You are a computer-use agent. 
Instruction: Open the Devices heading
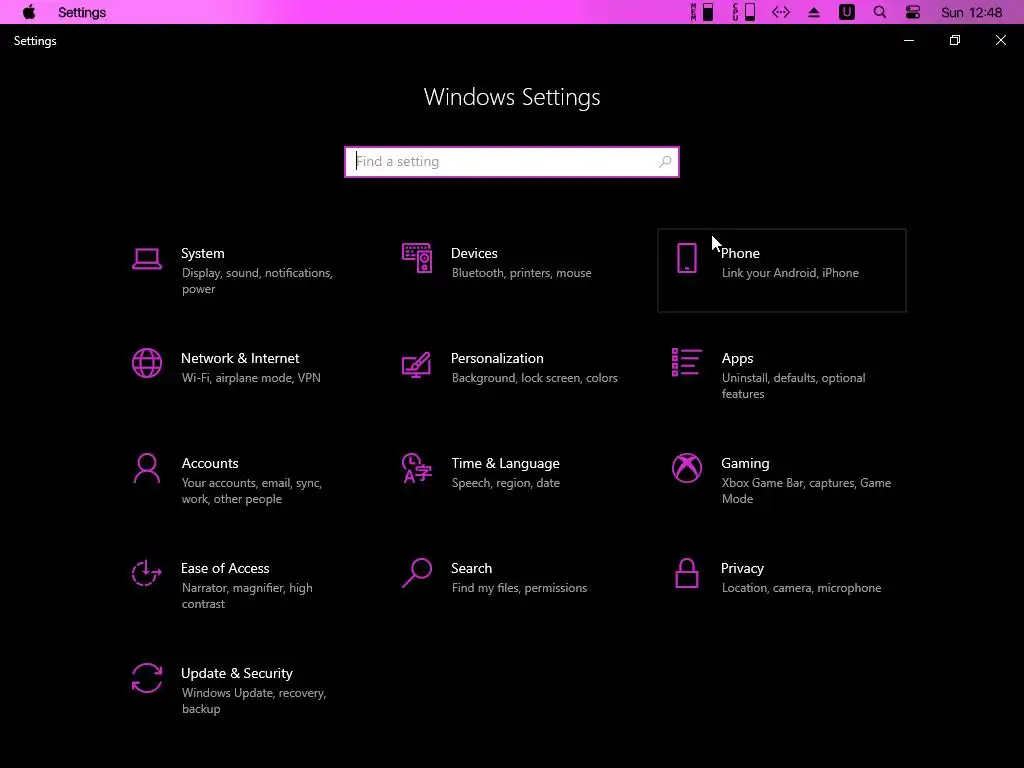click(x=474, y=253)
